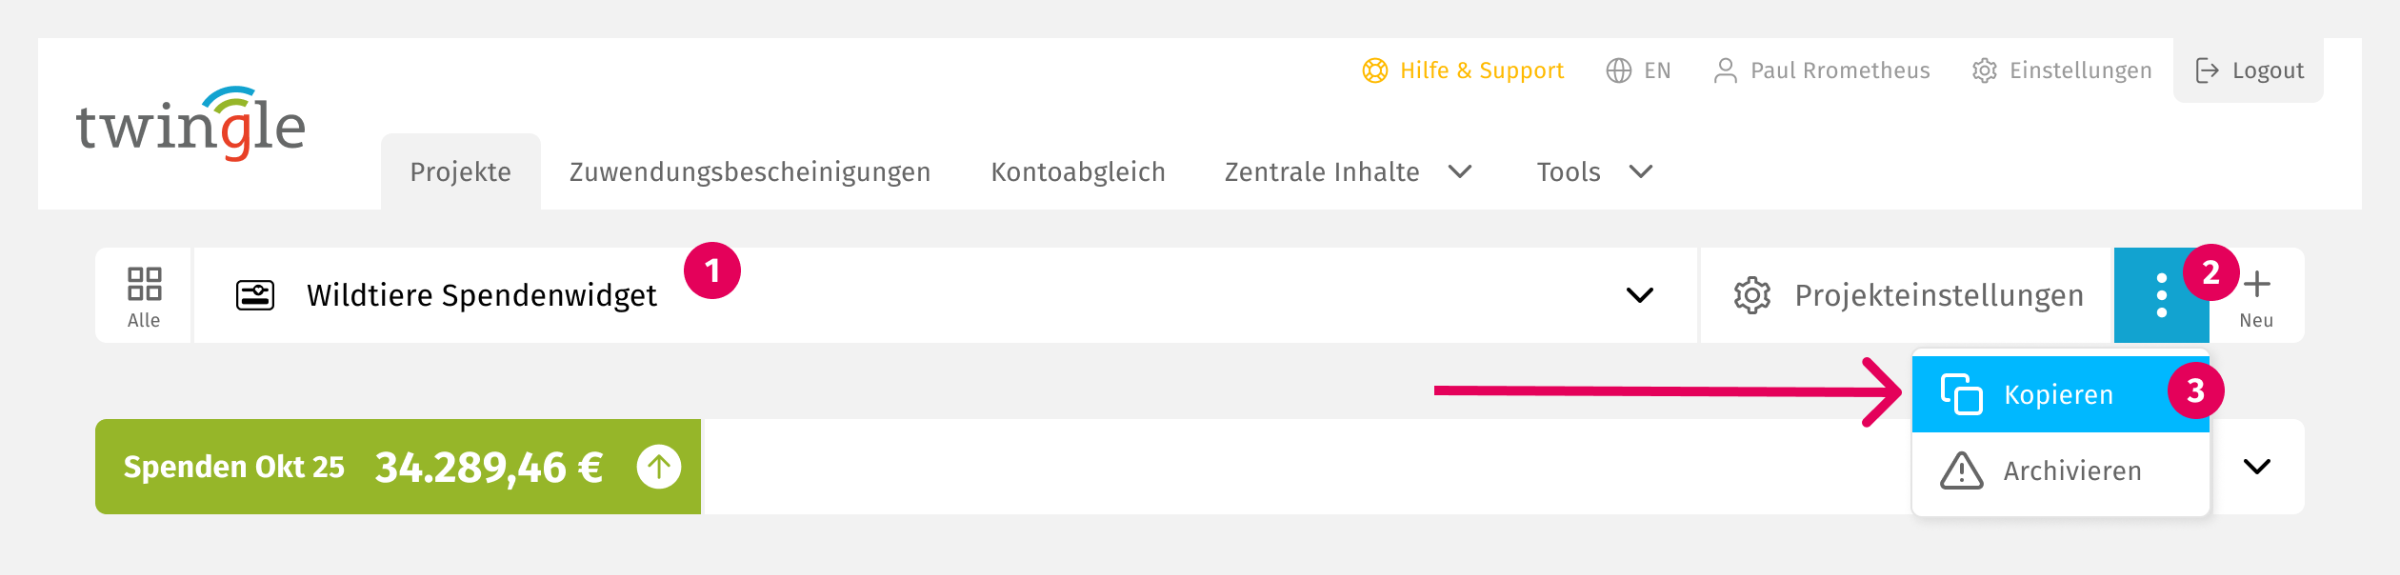Select the Projekte tab
The height and width of the screenshot is (575, 2400).
pyautogui.click(x=460, y=172)
